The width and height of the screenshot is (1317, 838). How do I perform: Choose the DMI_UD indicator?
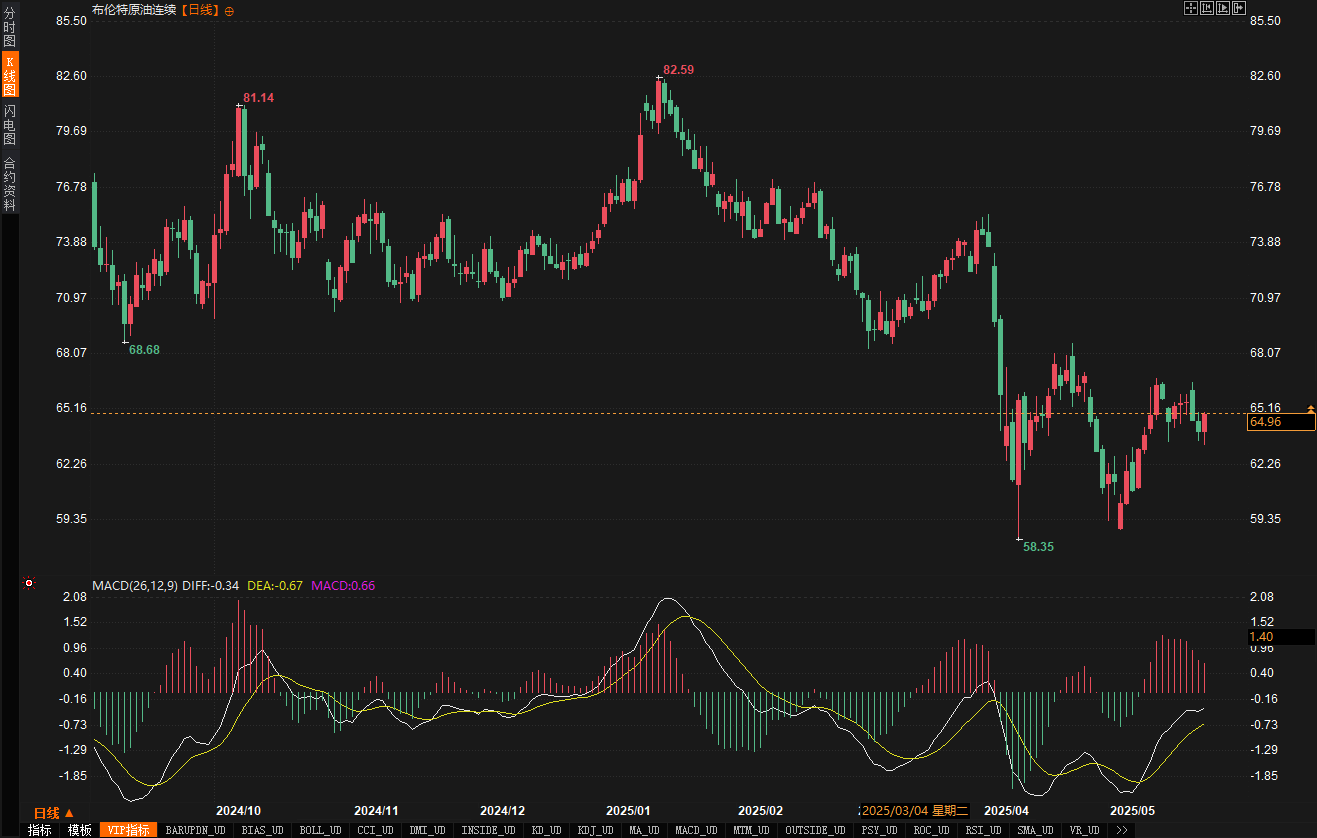[x=428, y=830]
